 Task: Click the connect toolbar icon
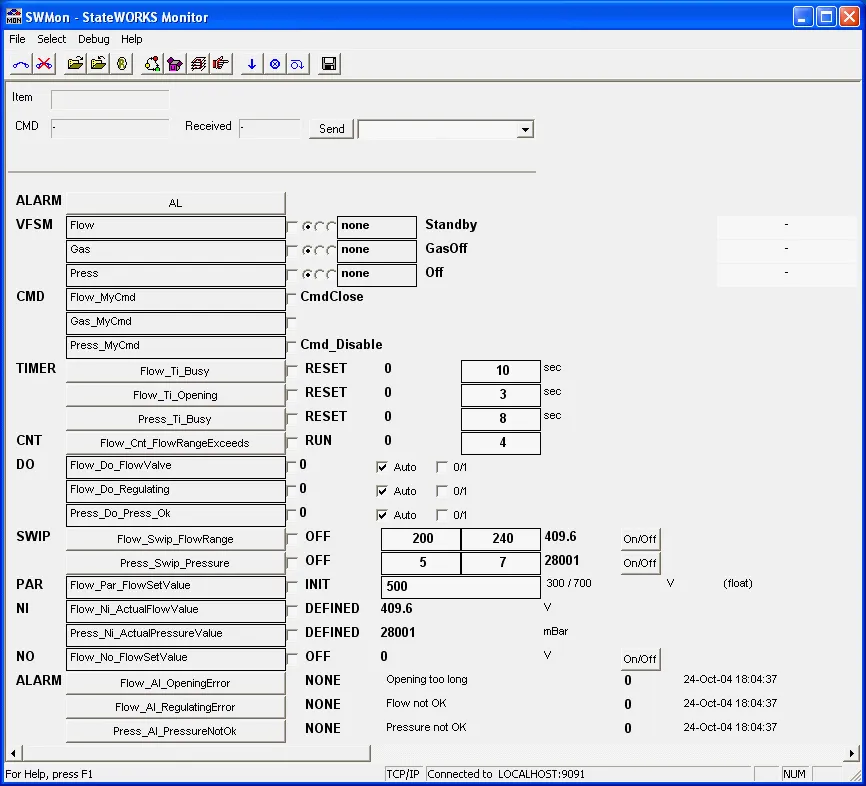tap(21, 64)
